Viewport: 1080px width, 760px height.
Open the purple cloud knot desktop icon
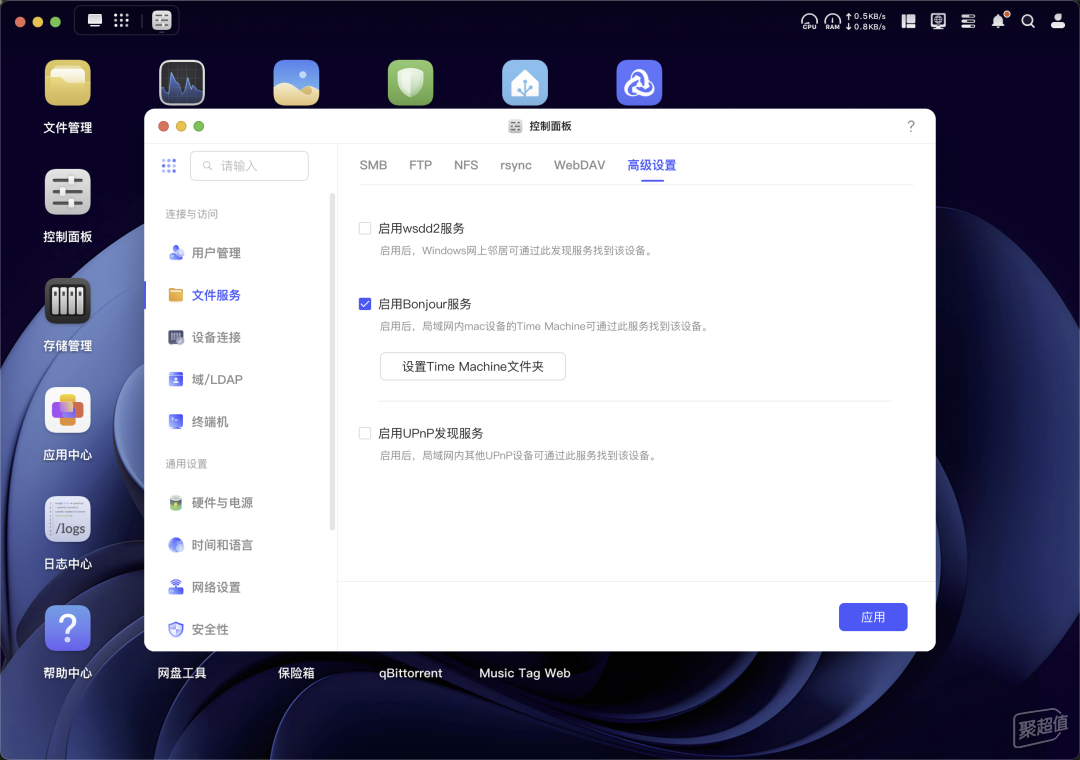639,83
